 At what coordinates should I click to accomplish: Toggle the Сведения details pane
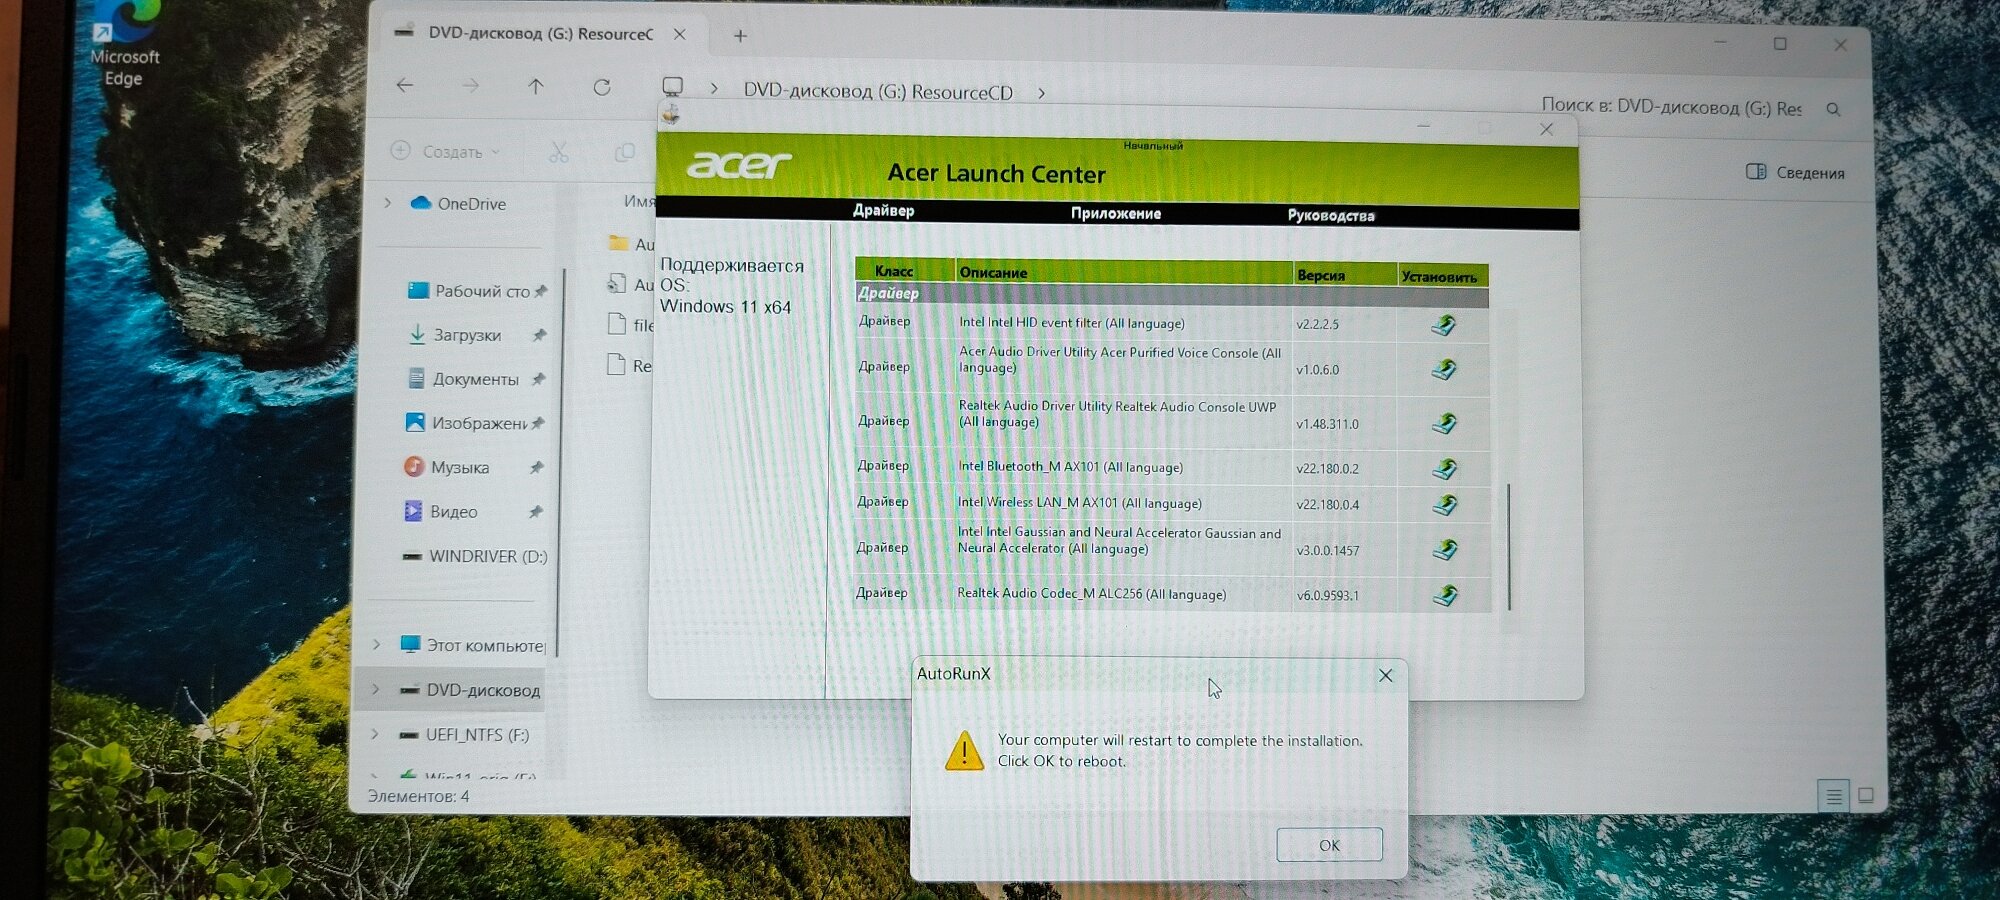tap(1795, 172)
